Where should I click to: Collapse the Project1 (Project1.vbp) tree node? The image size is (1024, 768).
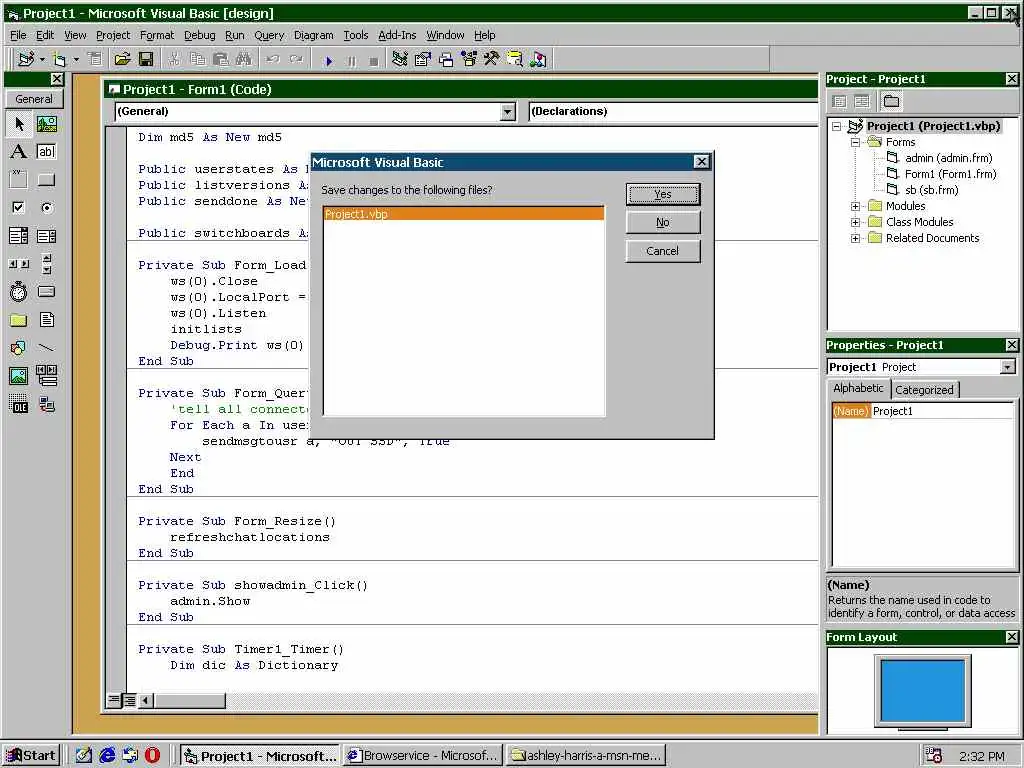pos(837,126)
